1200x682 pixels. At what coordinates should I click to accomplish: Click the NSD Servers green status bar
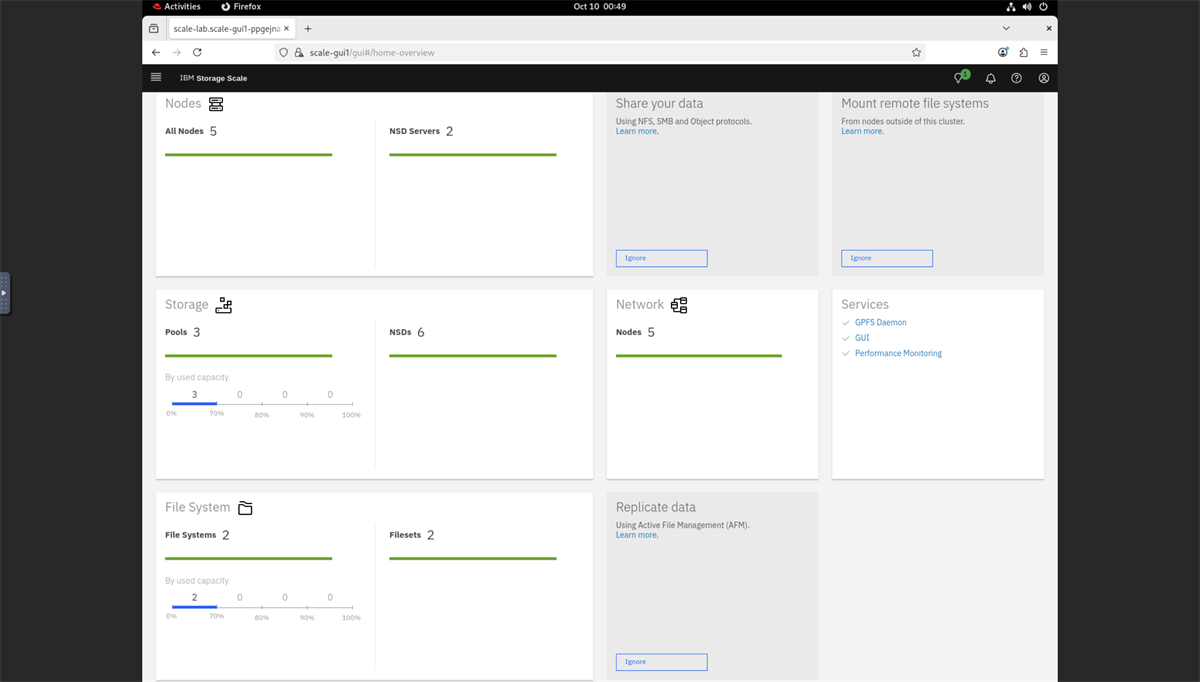pyautogui.click(x=472, y=155)
